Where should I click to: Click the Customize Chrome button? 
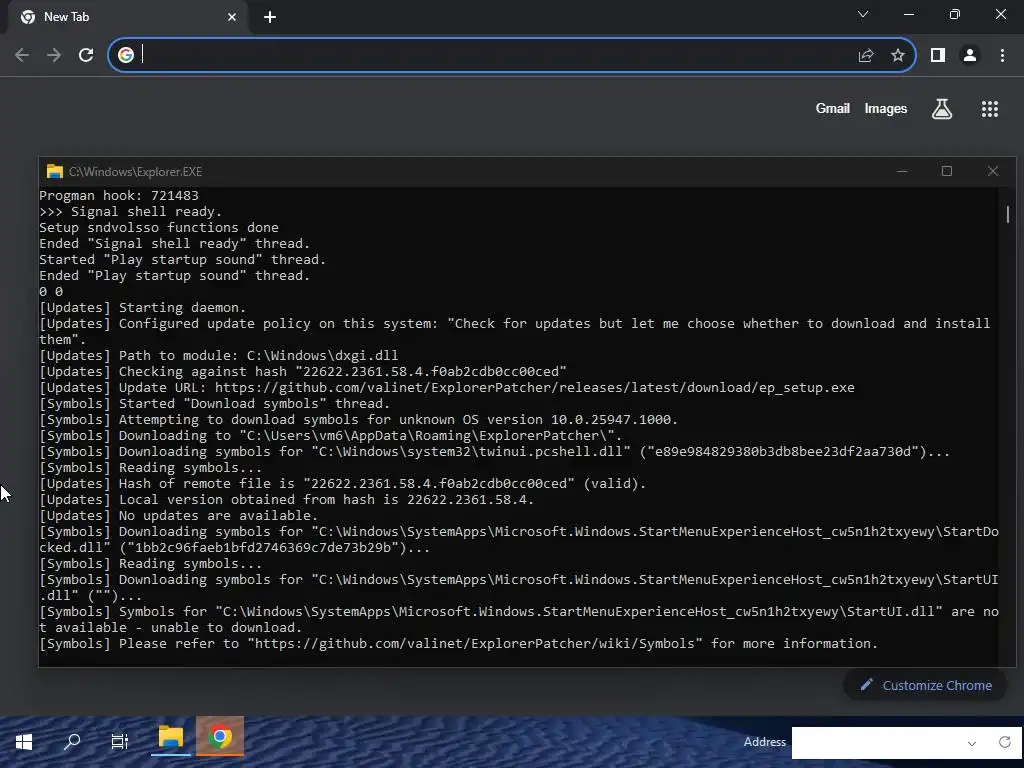925,685
